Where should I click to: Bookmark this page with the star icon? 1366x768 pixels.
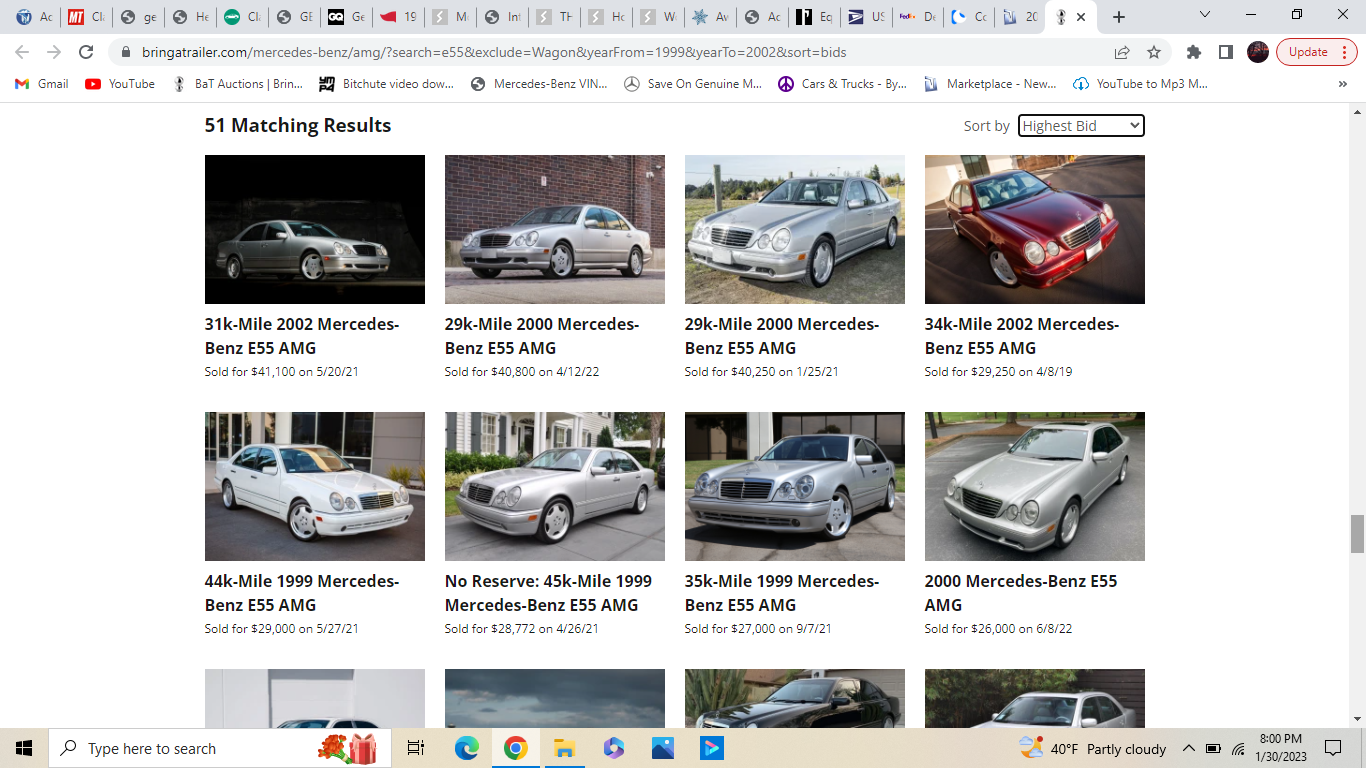click(1154, 52)
